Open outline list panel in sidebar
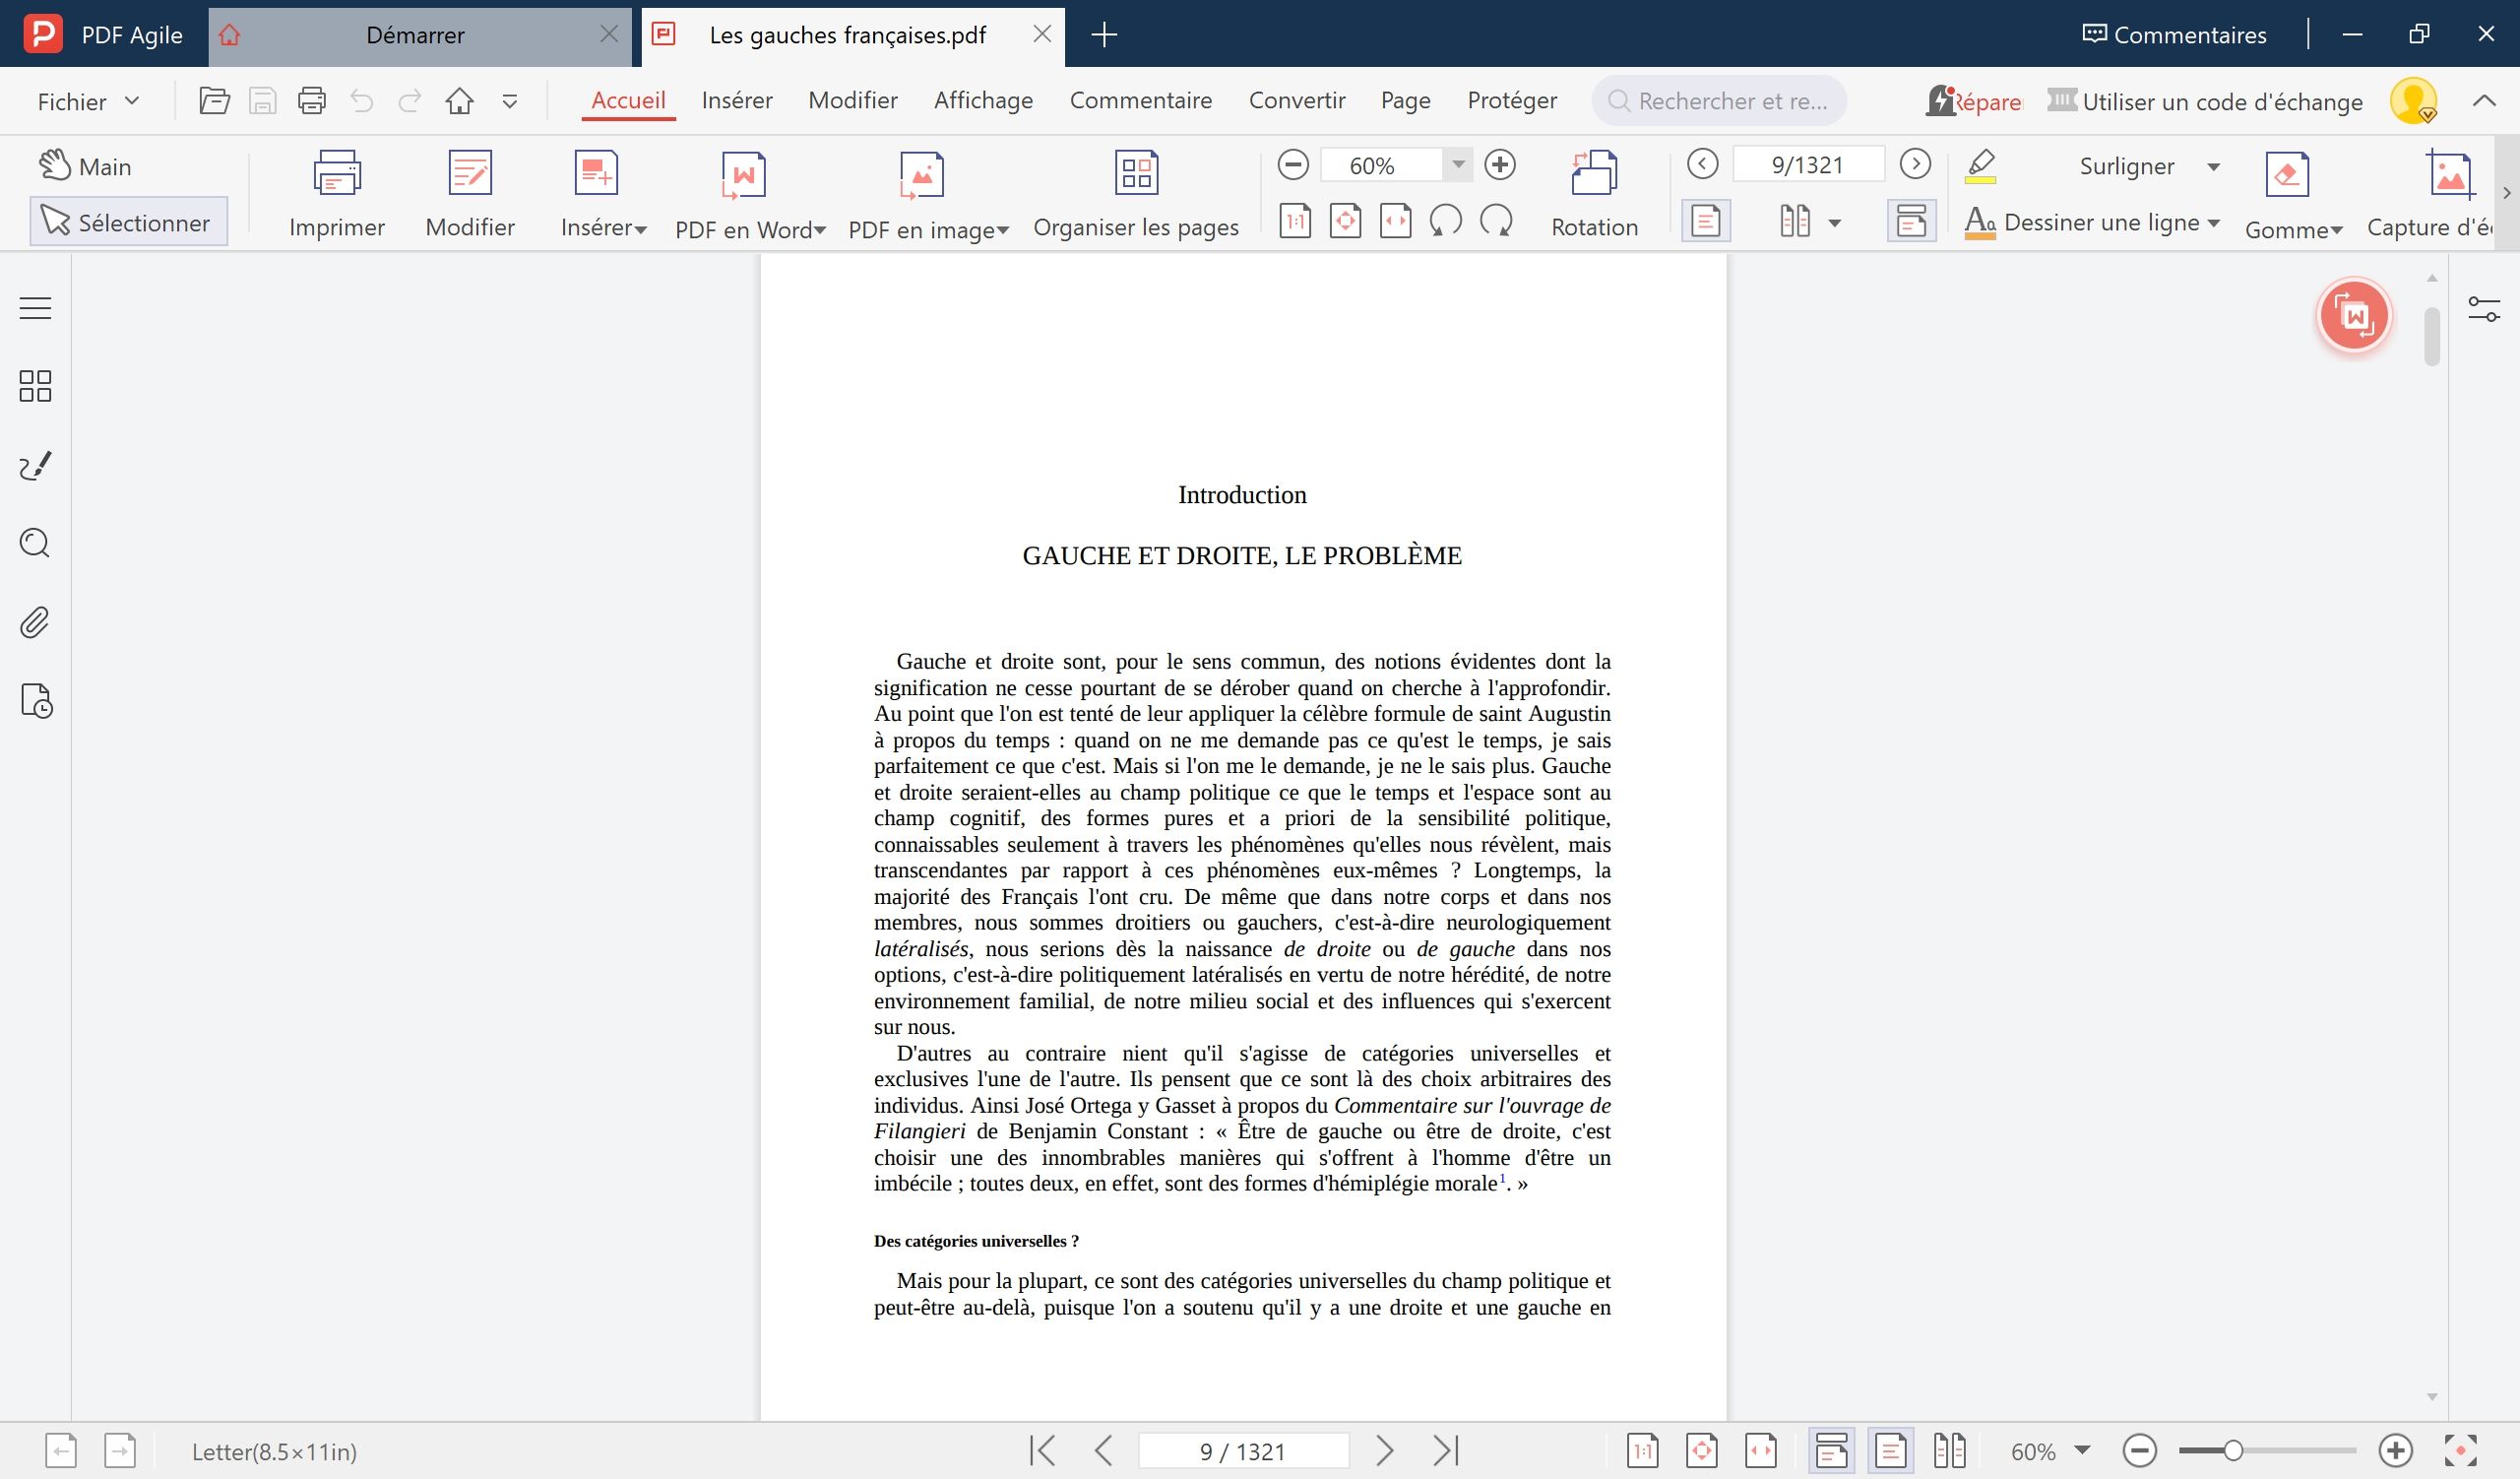 click(x=35, y=308)
